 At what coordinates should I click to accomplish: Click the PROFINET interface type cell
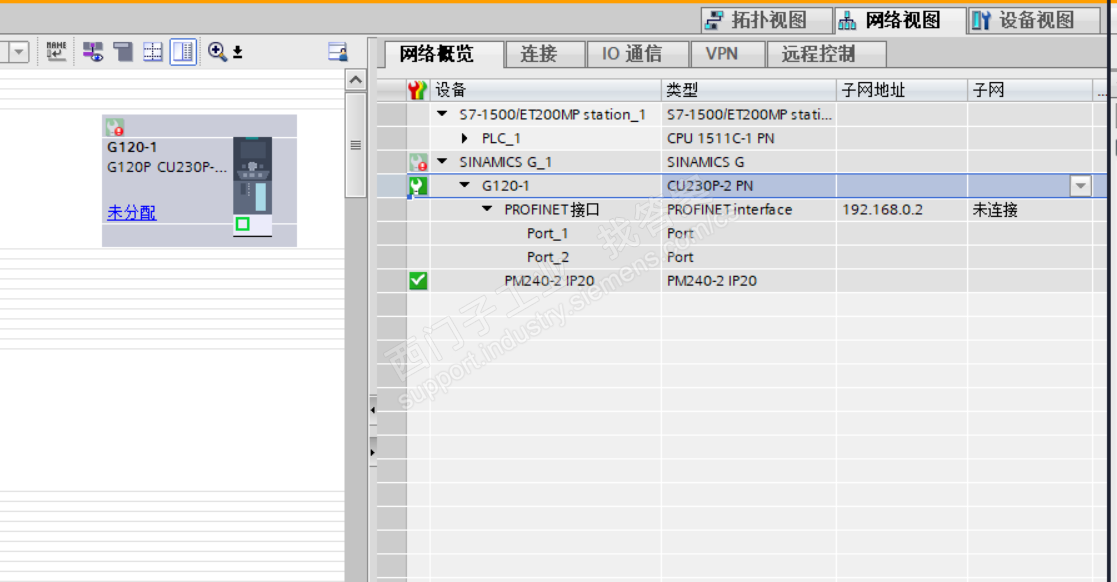tap(749, 209)
